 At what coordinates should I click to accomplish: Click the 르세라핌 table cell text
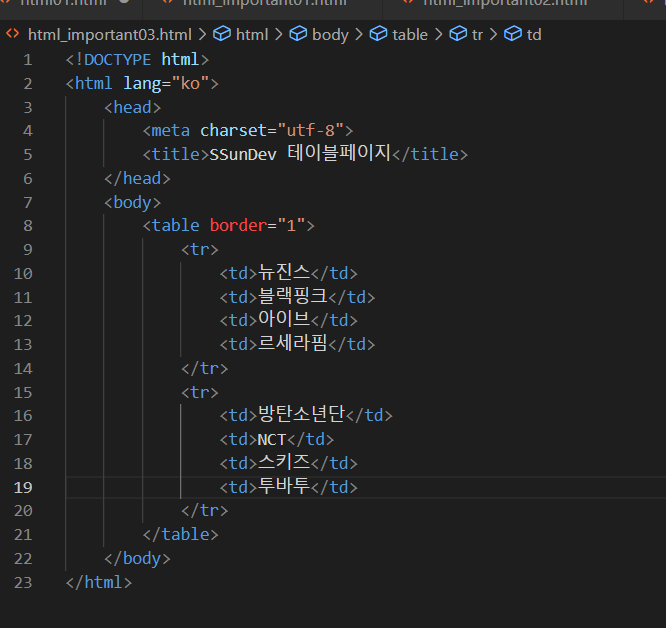pos(293,343)
